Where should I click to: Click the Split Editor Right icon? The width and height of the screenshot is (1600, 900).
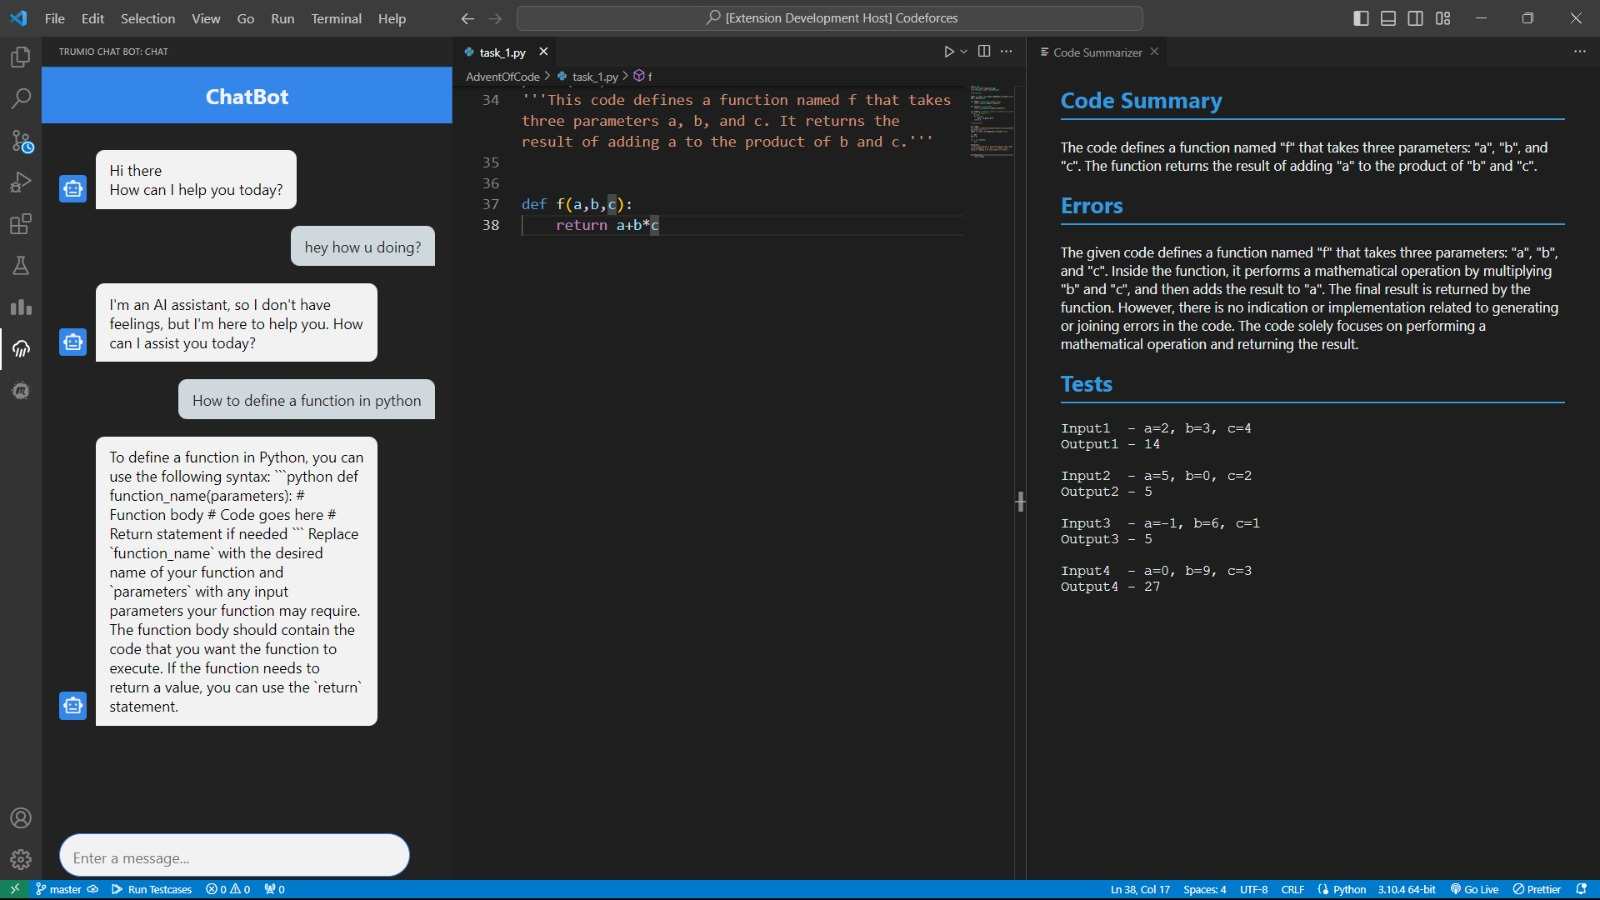tap(984, 52)
